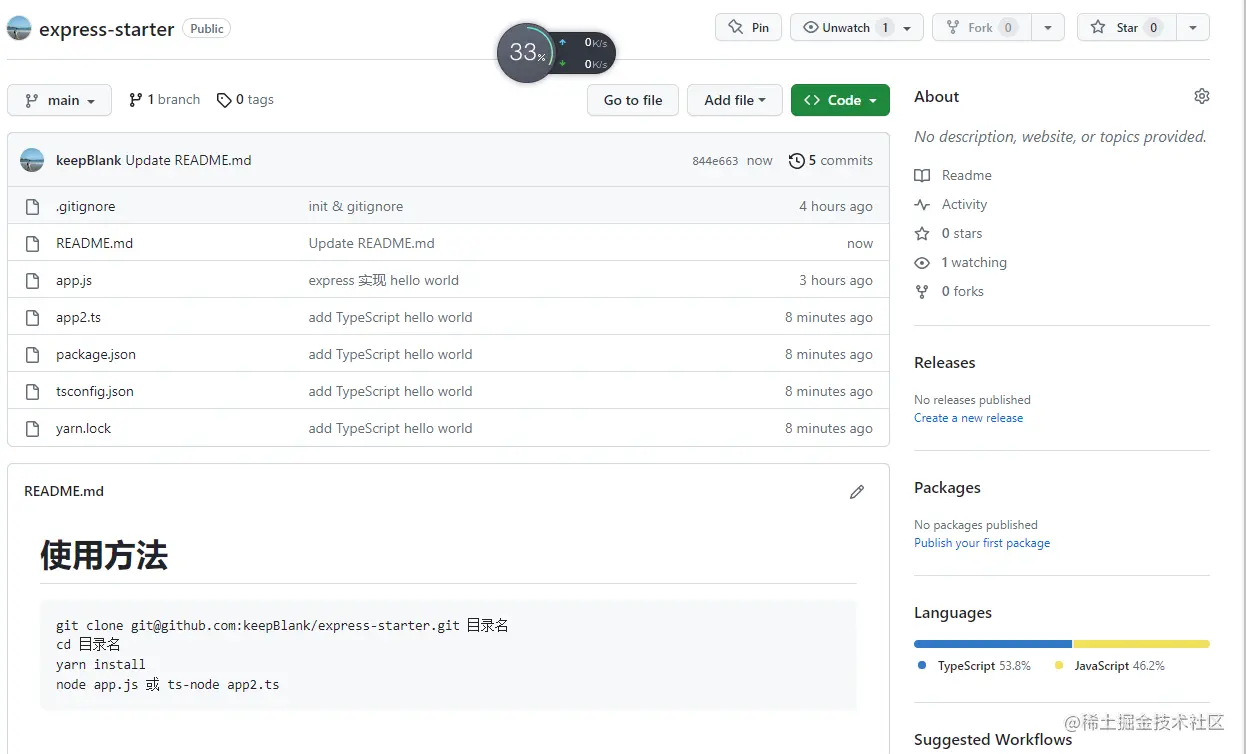Click the file icon next to .gitignore
The height and width of the screenshot is (754, 1246).
coord(33,206)
